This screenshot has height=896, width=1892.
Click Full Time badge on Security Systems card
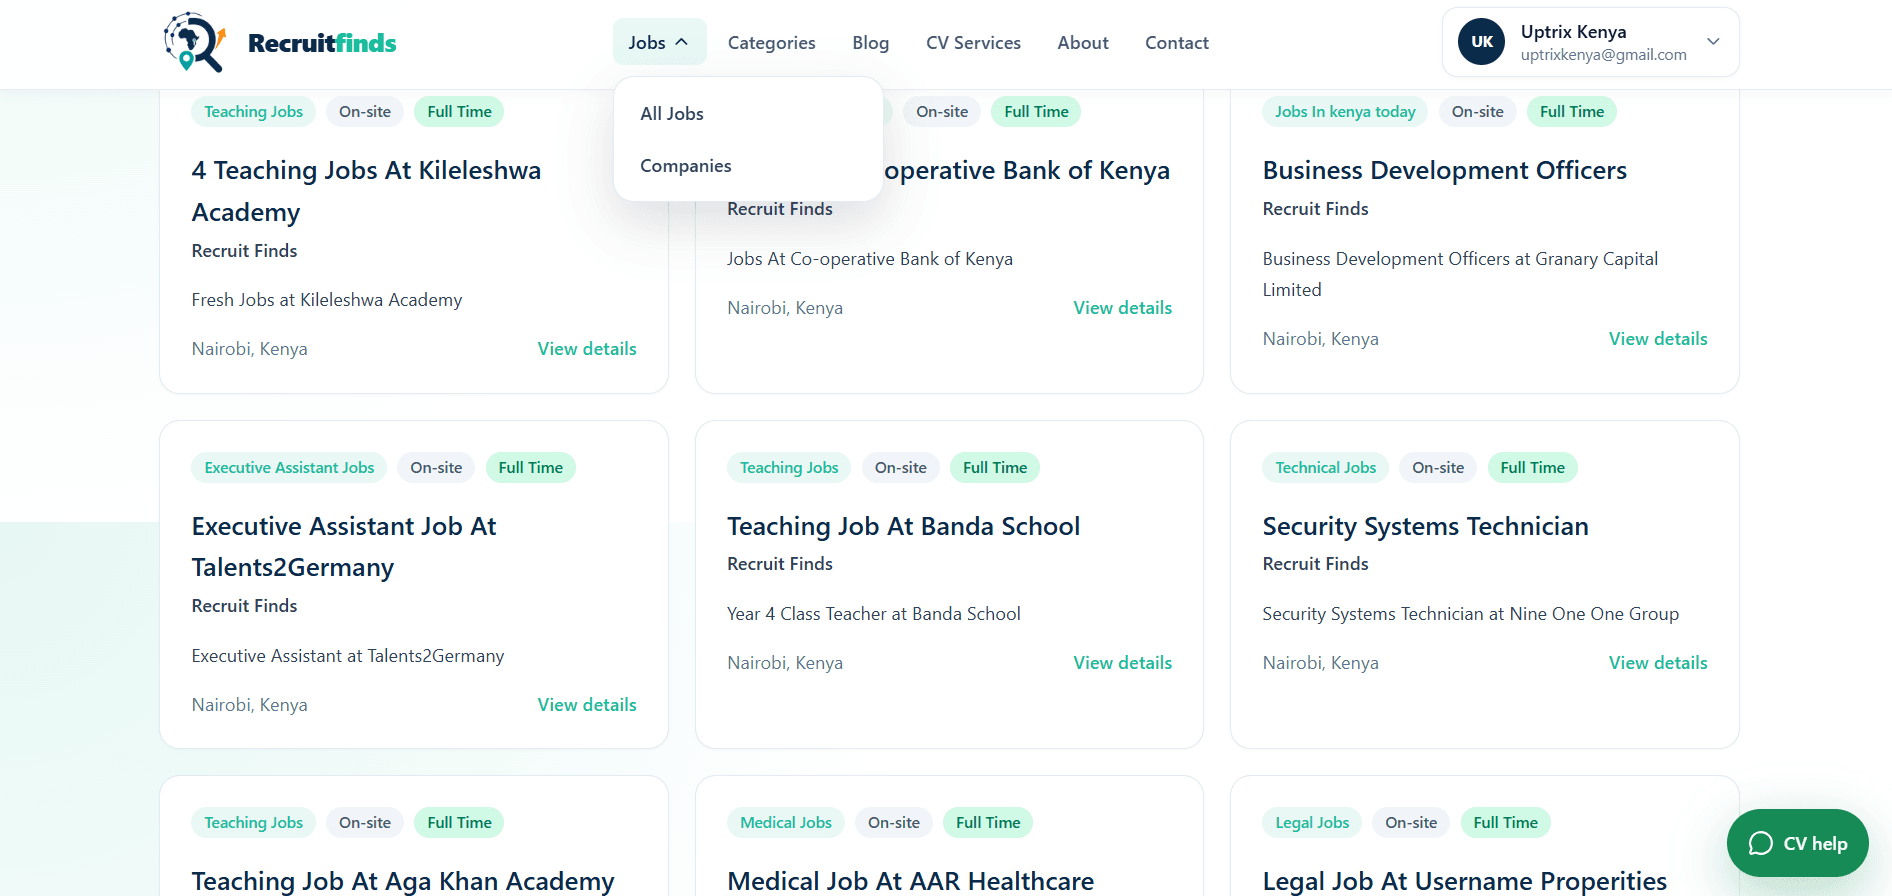pos(1532,468)
